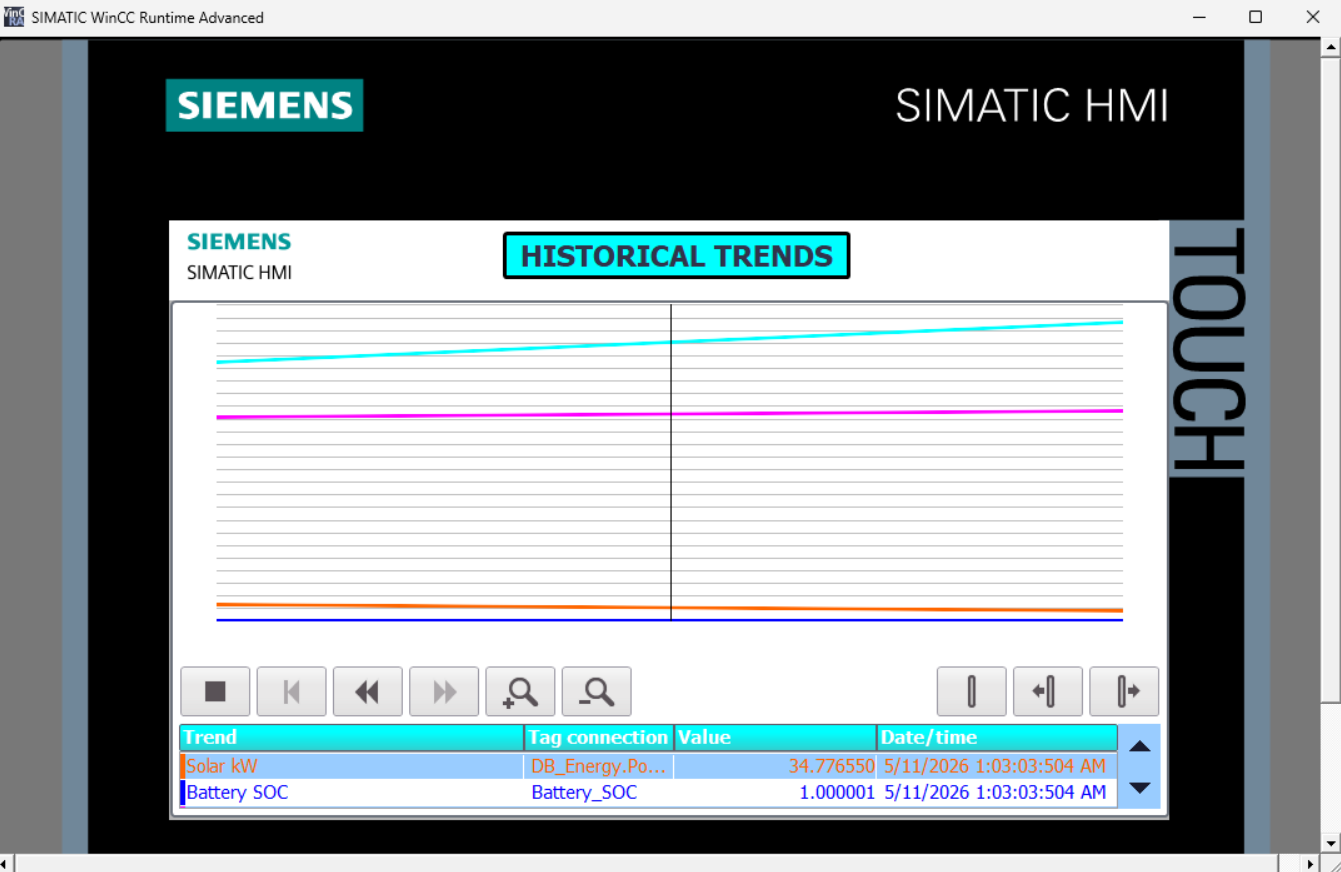1341x872 pixels.
Task: Zoom in on the trend time axis
Action: point(520,691)
